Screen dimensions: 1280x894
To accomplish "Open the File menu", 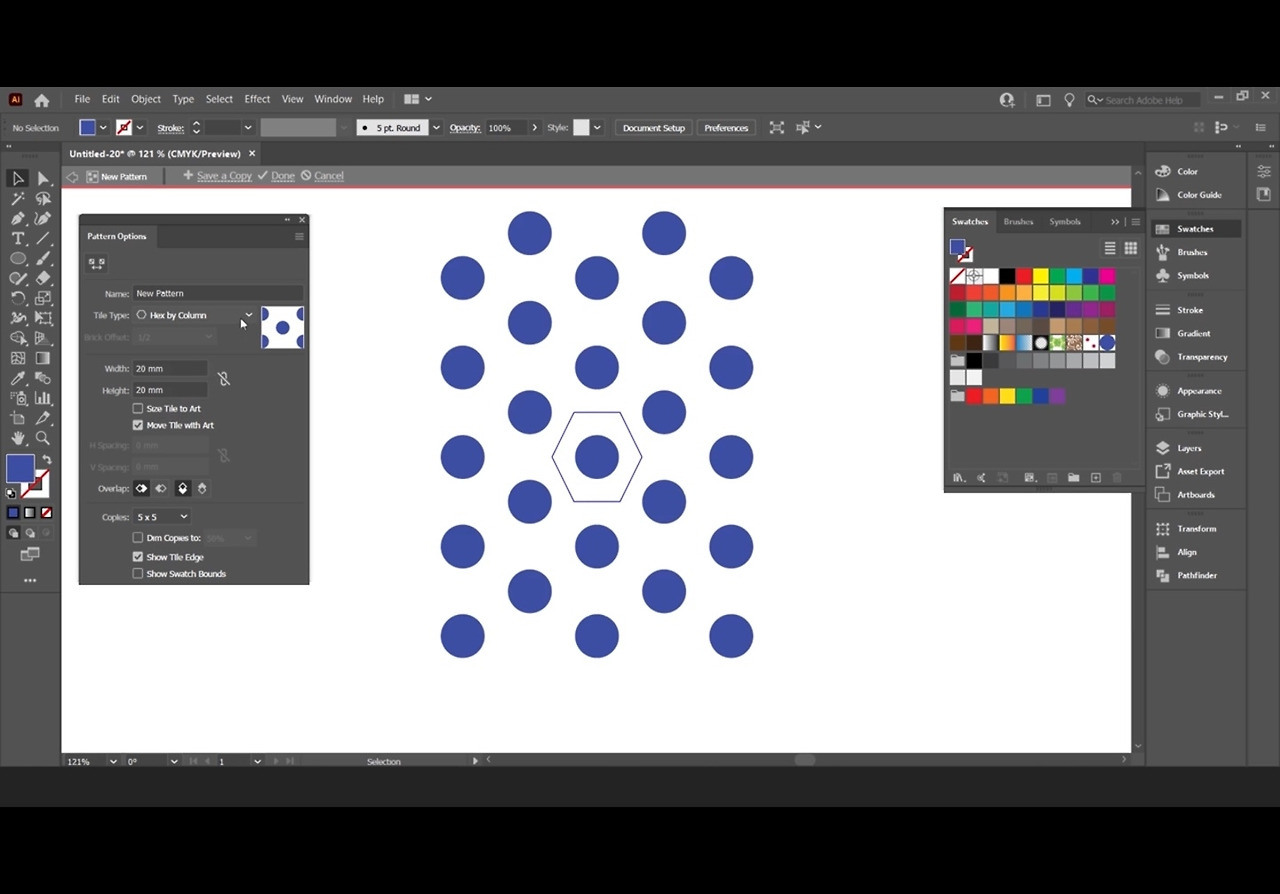I will 82,99.
